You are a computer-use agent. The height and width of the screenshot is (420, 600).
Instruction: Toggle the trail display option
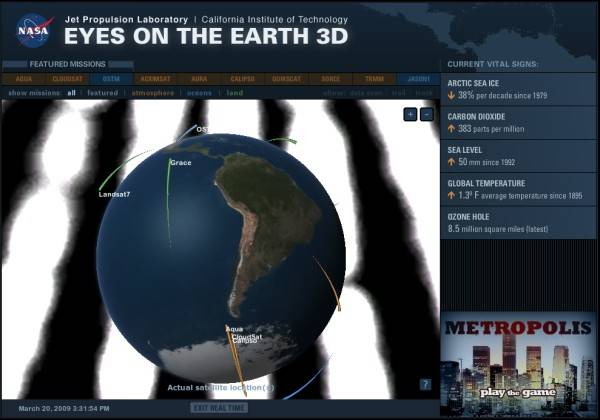399,93
